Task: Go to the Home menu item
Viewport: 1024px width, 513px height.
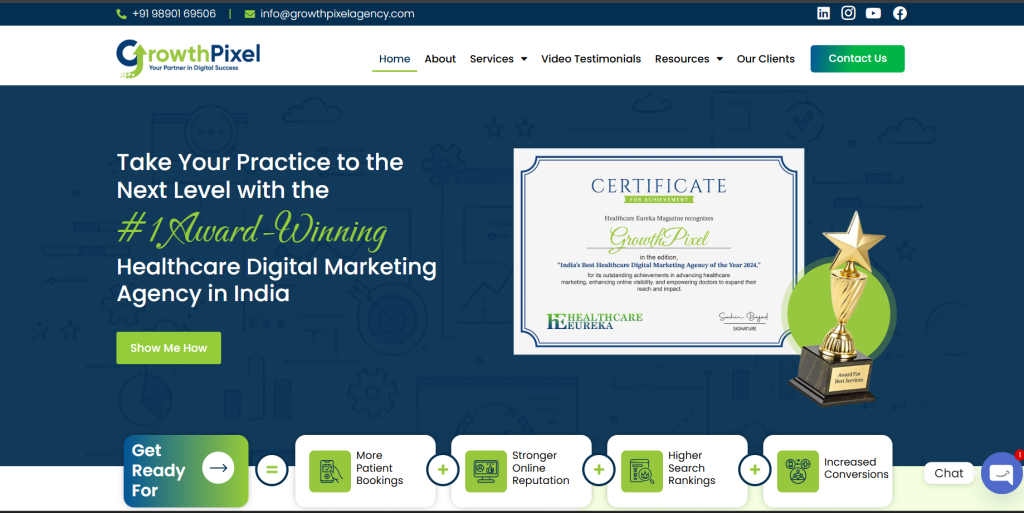Action: (394, 59)
